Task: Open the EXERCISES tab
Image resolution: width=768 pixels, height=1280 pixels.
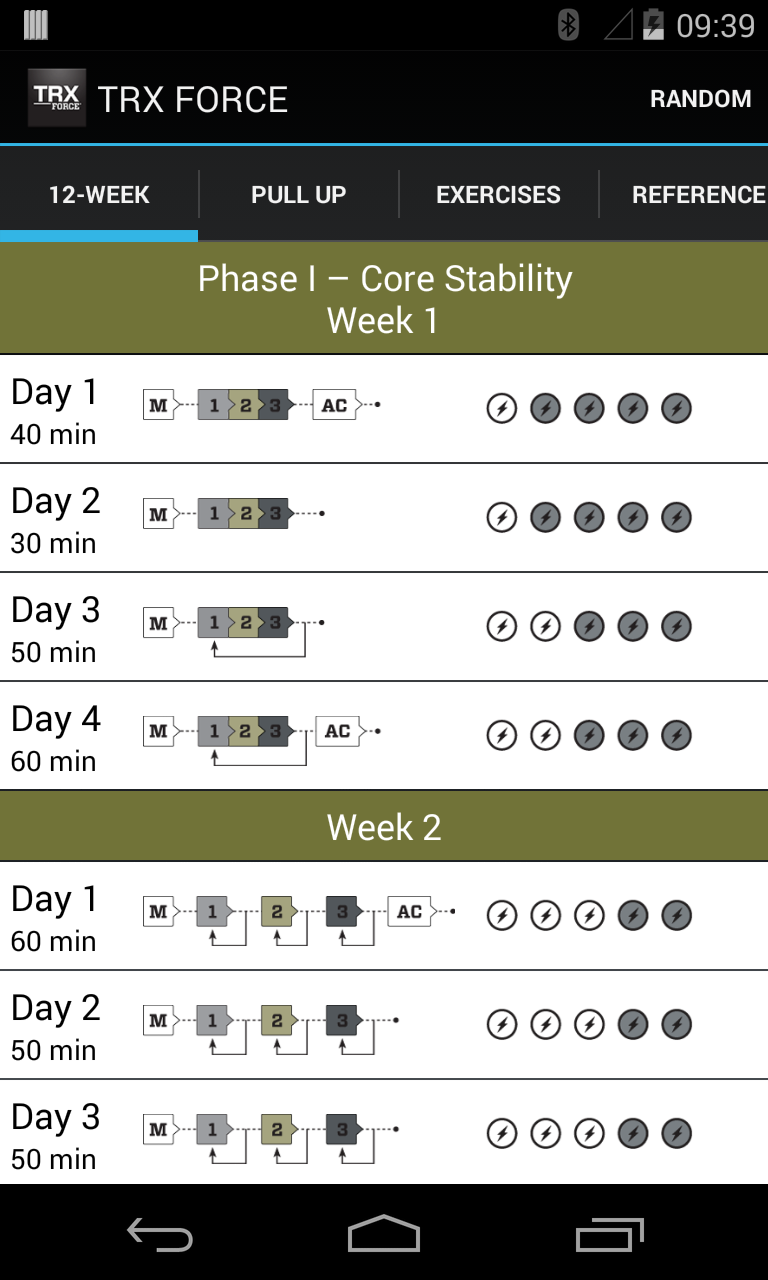Action: point(498,195)
